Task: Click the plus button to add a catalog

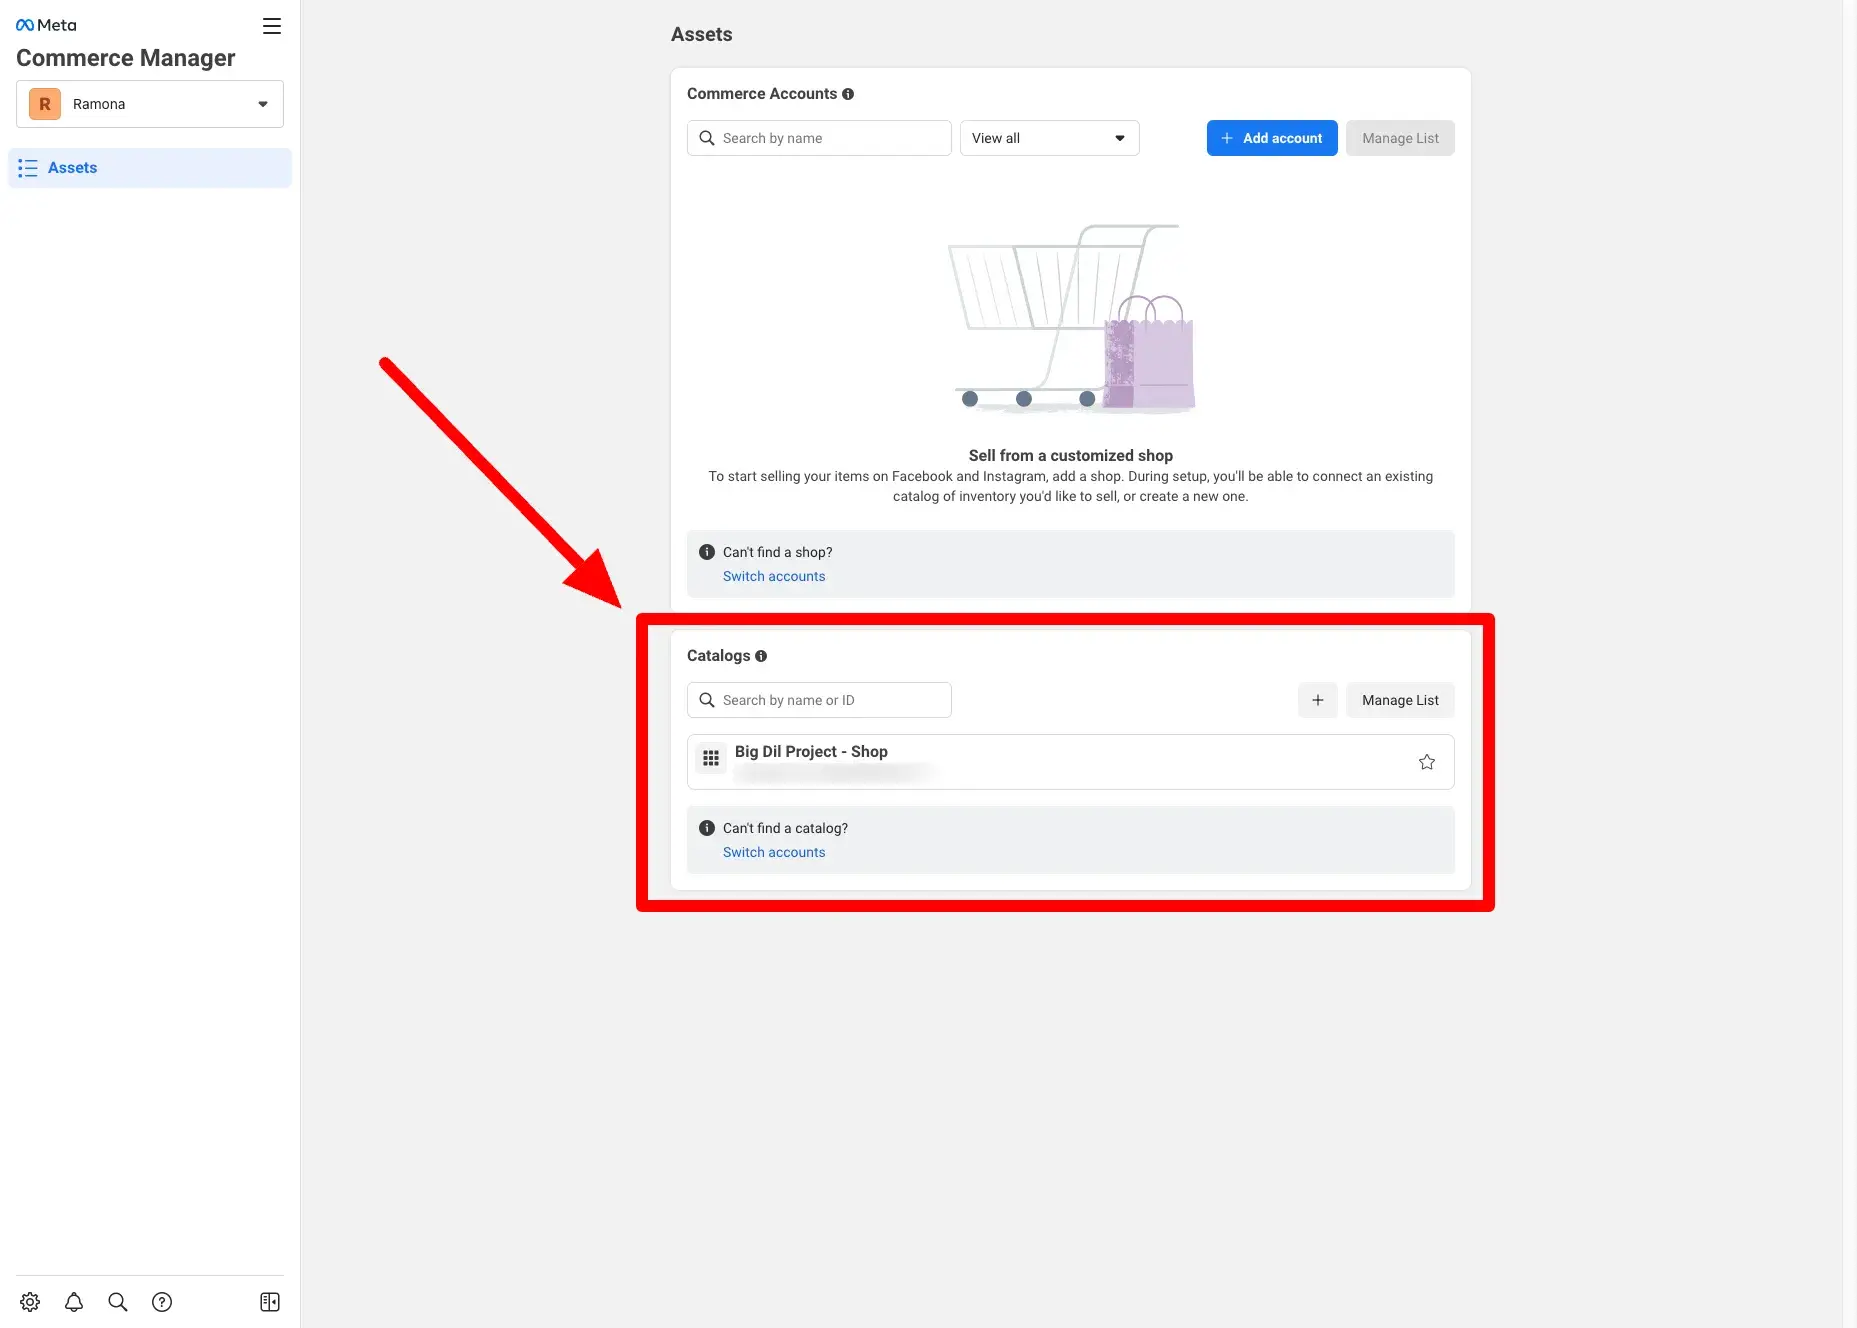Action: tap(1318, 700)
